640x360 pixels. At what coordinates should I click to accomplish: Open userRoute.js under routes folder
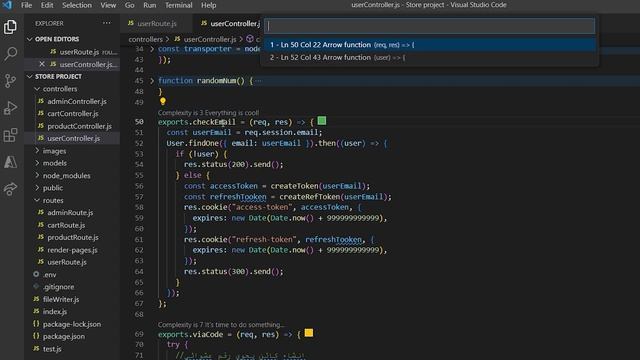[x=72, y=262]
